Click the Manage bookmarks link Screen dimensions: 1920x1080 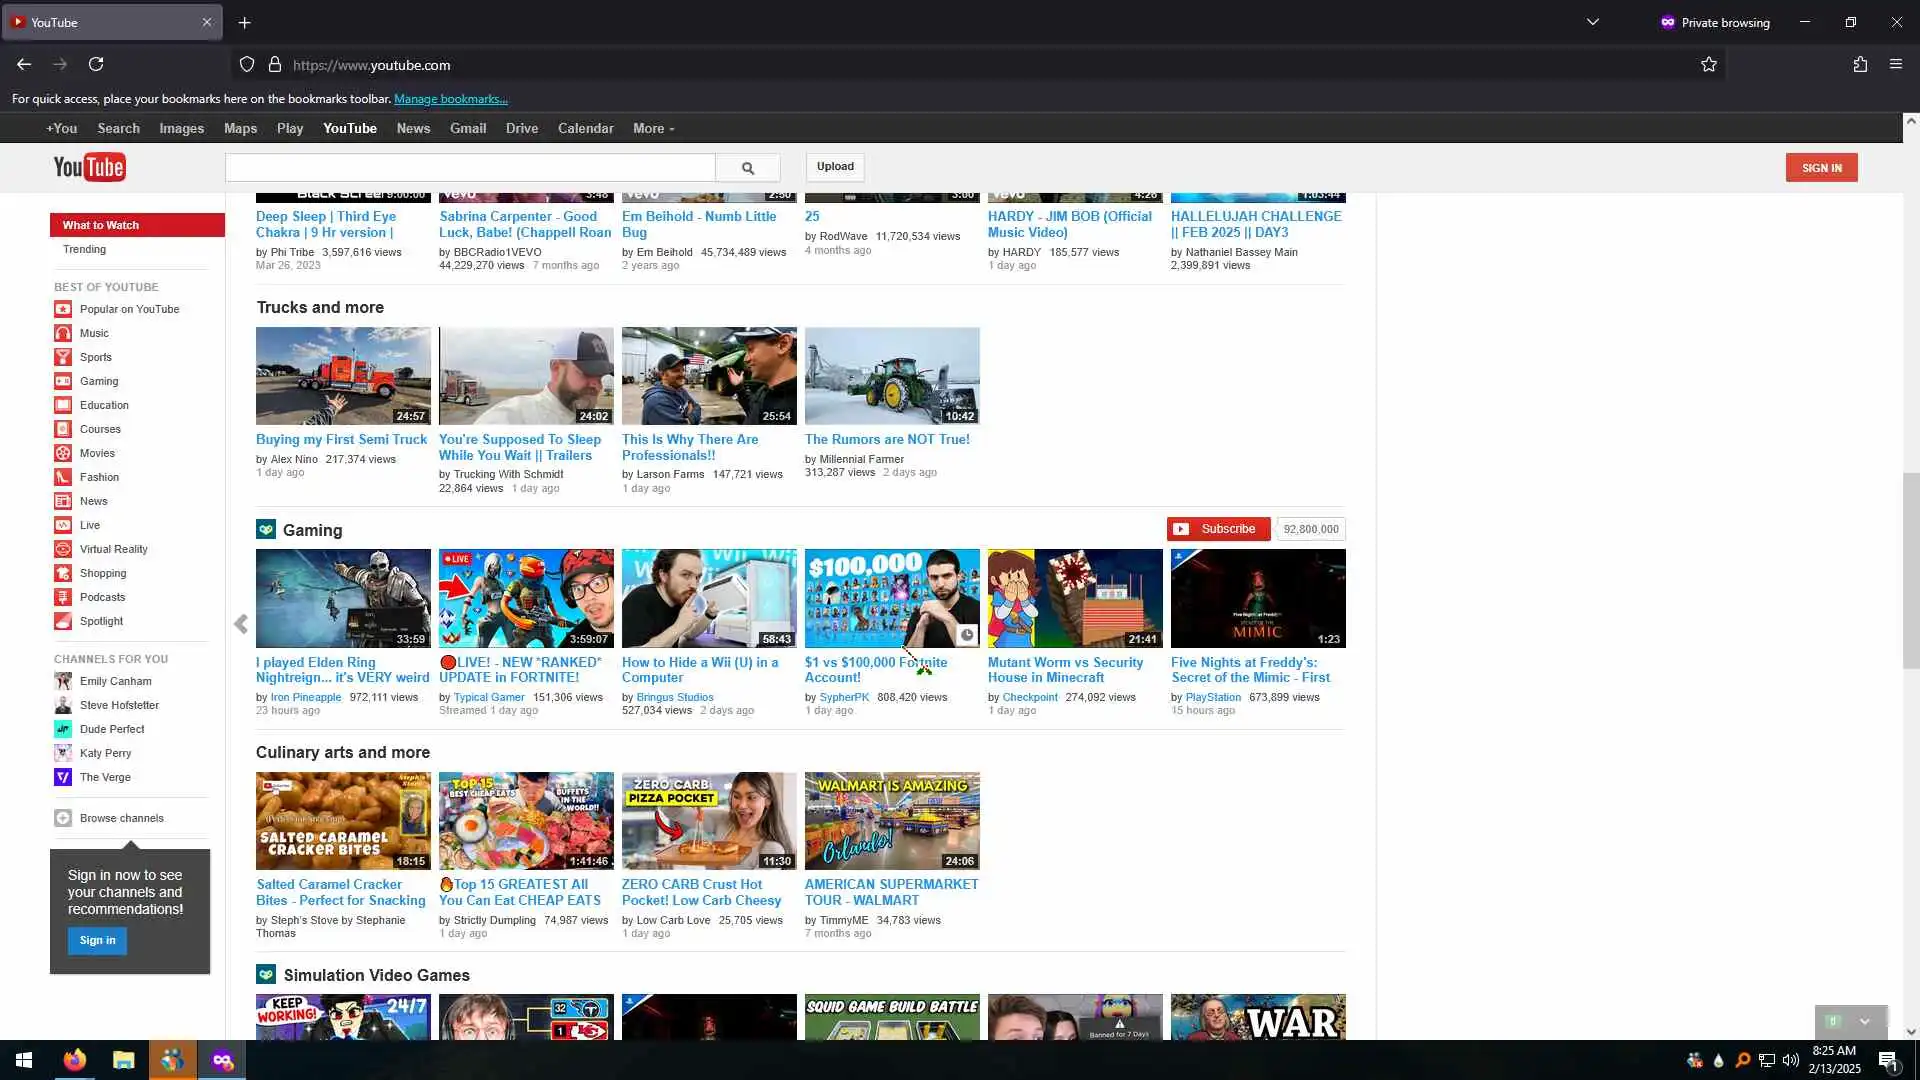(x=450, y=99)
